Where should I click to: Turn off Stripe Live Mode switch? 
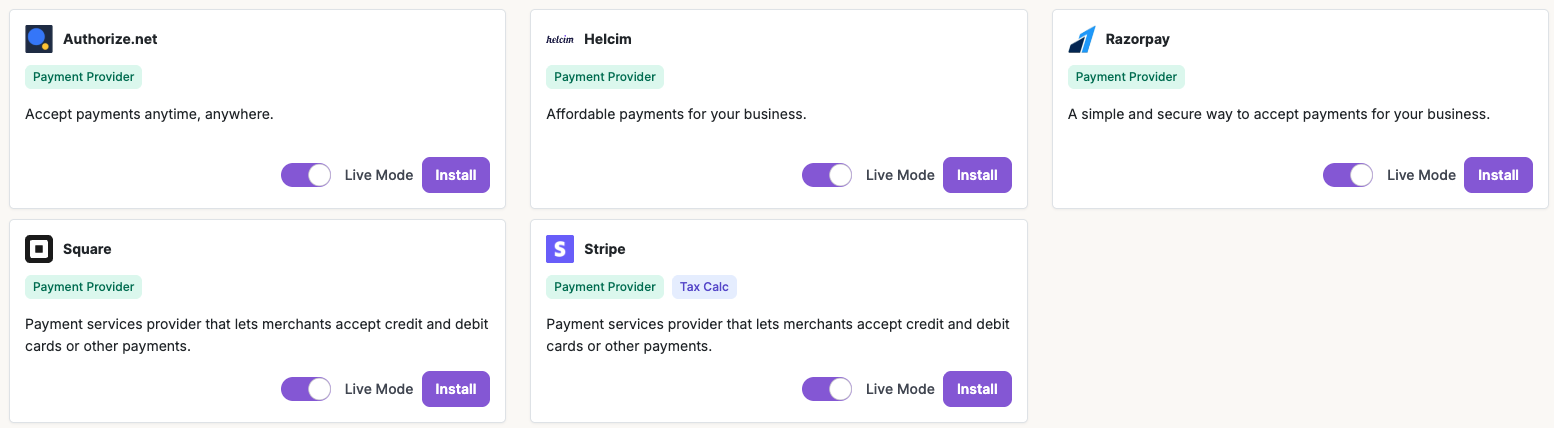tap(827, 389)
